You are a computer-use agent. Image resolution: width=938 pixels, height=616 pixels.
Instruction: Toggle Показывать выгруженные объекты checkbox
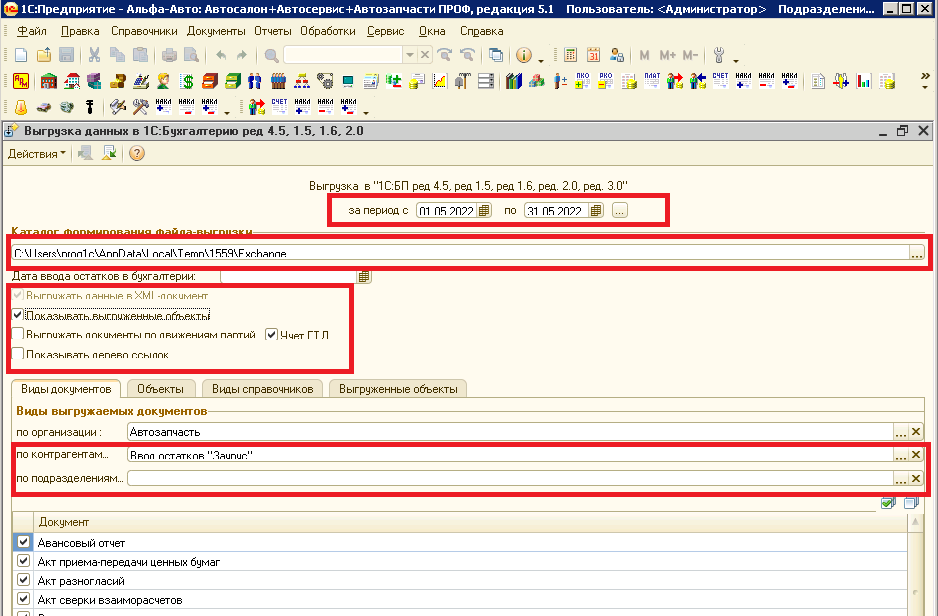point(18,315)
